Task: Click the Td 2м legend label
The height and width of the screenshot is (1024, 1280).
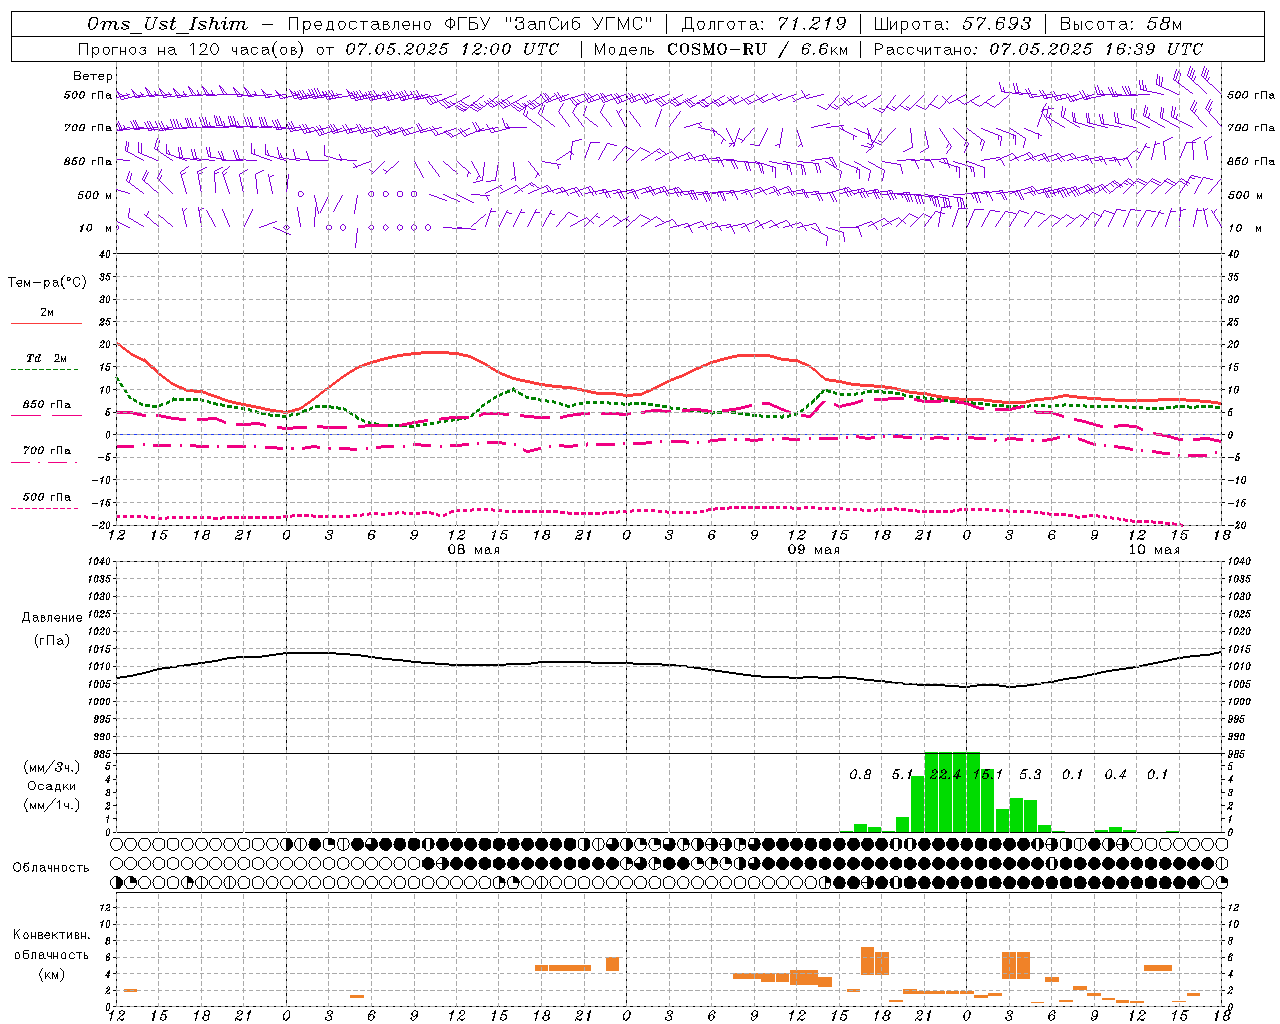Action: 47,358
